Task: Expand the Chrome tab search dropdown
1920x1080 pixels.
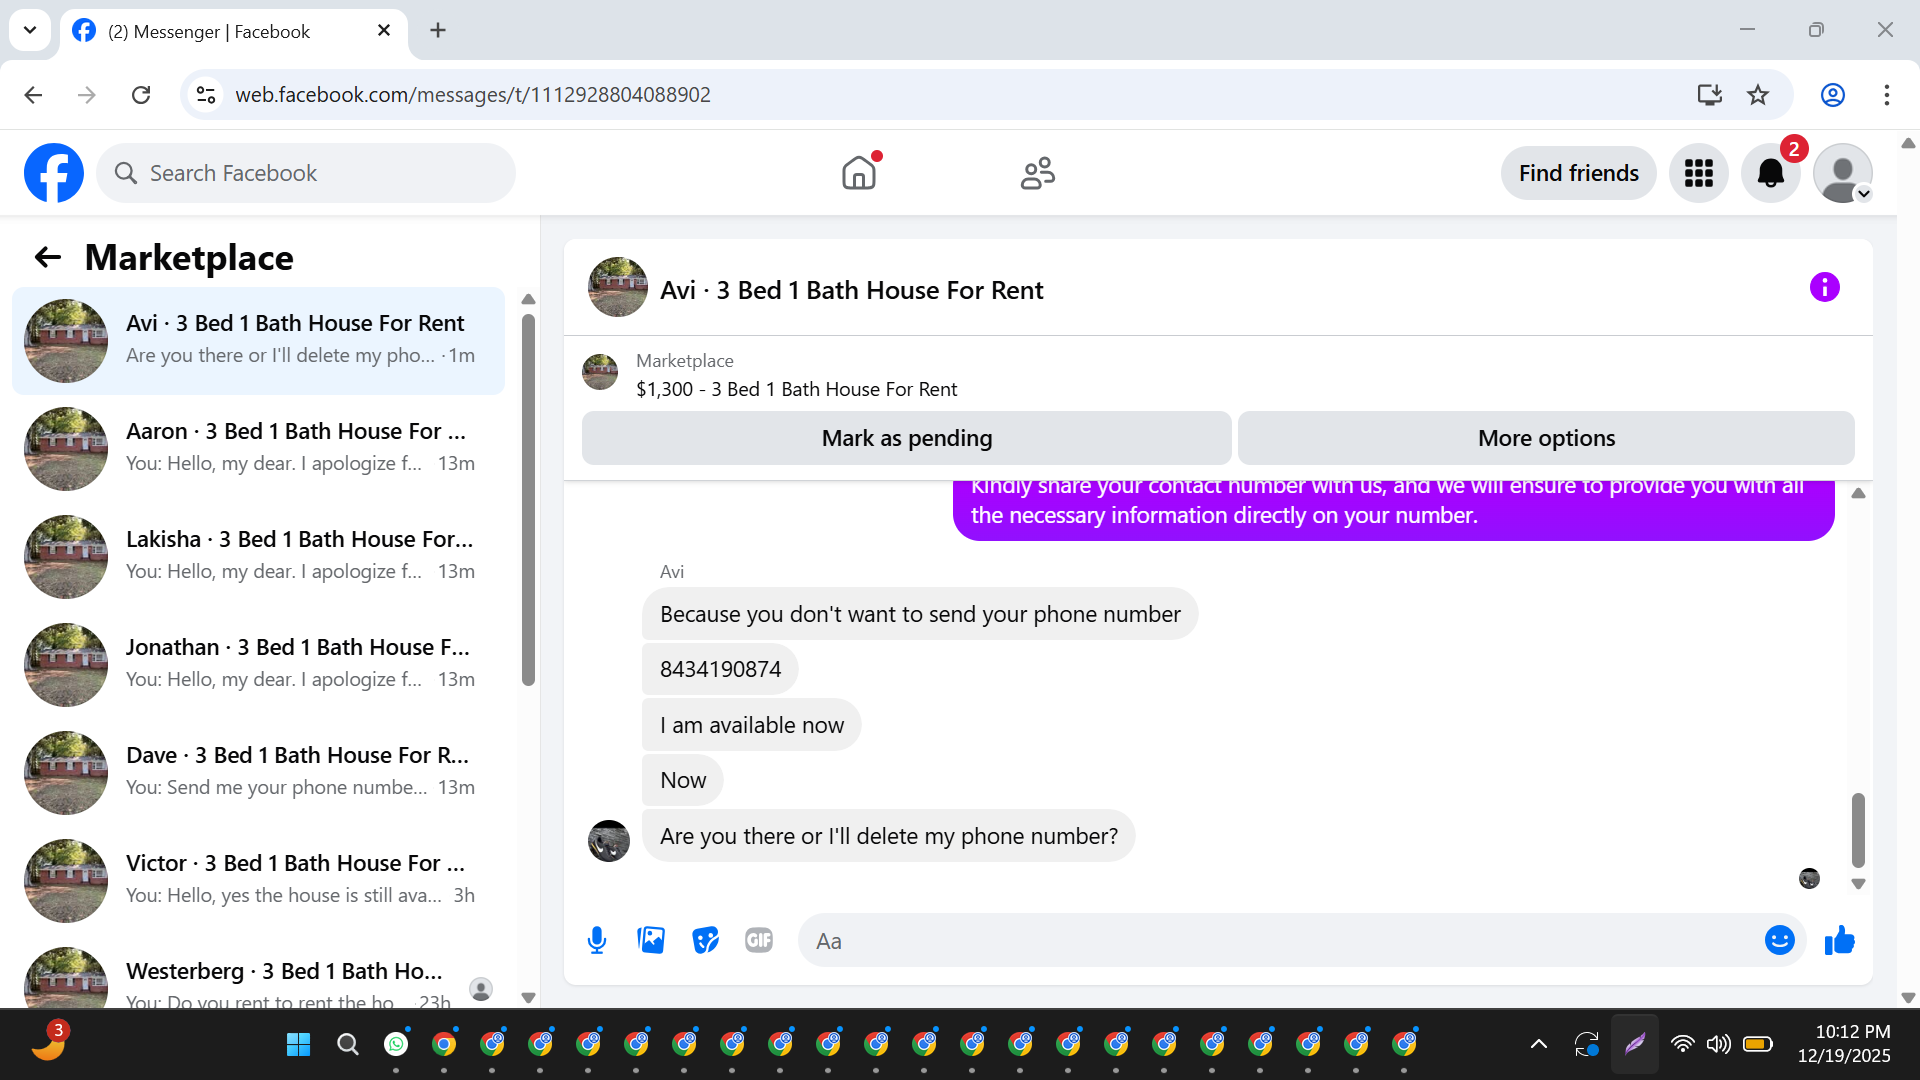Action: tap(30, 30)
